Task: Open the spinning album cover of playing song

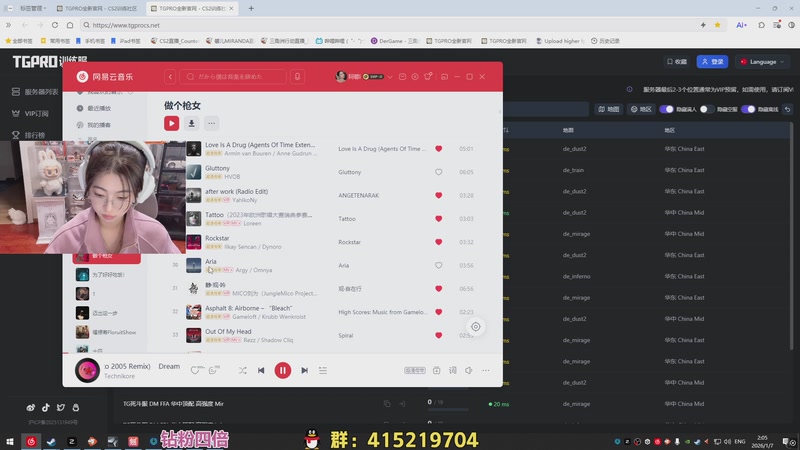Action: (x=87, y=370)
